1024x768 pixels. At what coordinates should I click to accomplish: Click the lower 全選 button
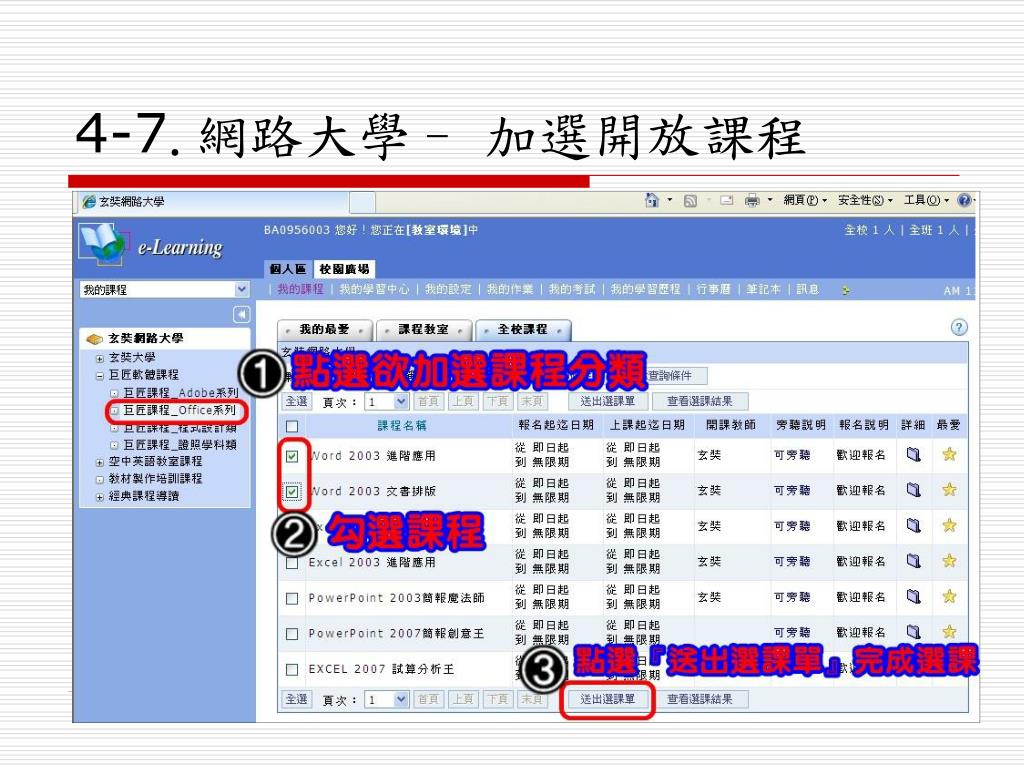click(296, 699)
